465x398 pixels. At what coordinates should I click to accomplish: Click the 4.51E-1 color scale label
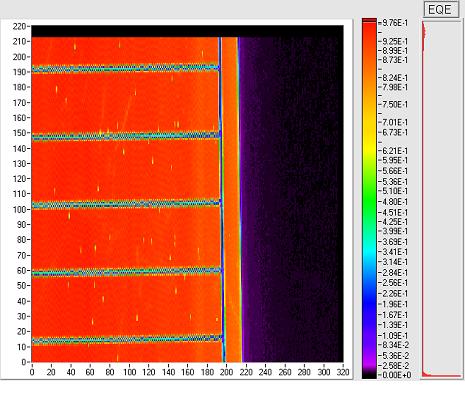click(x=395, y=212)
